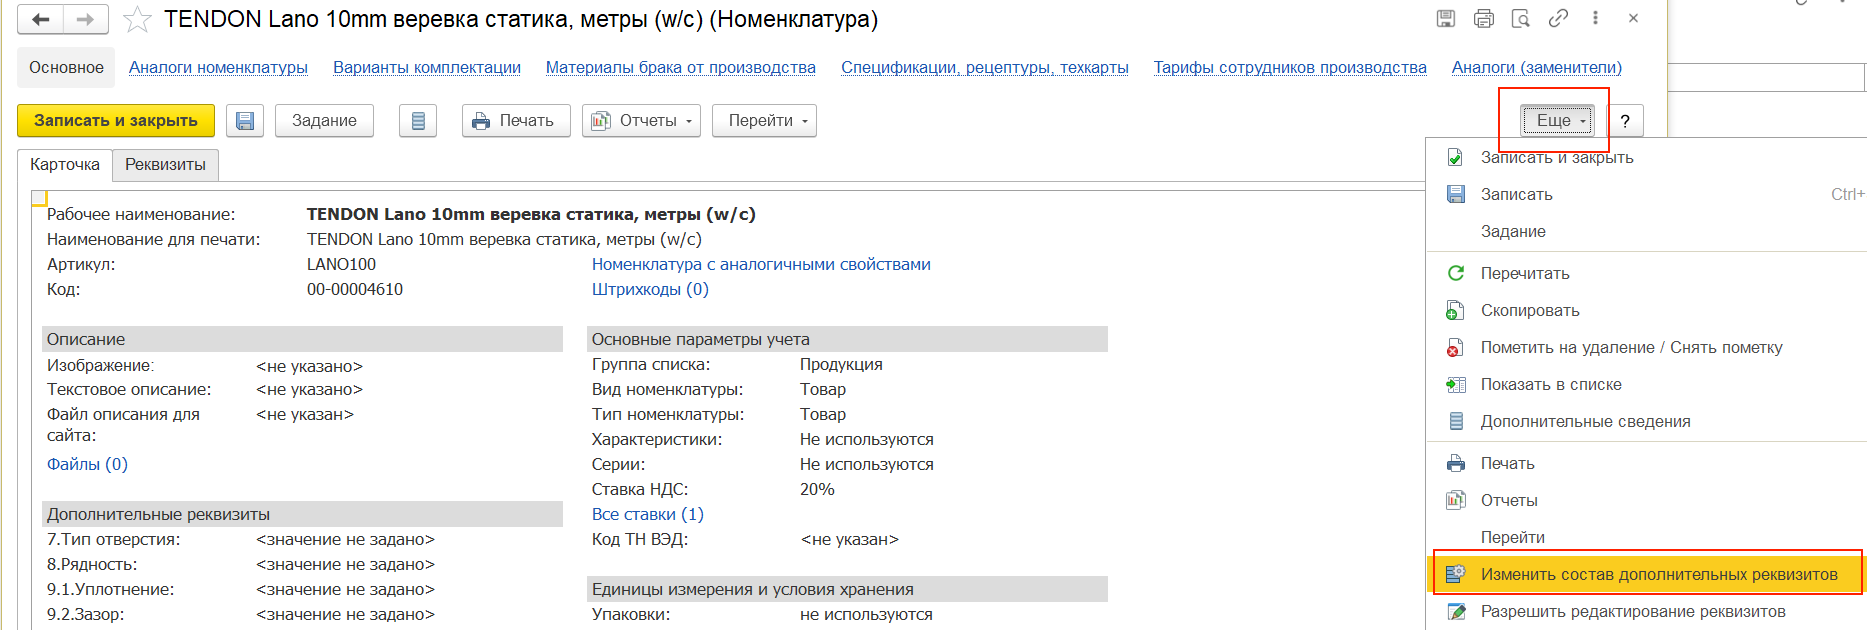Select Пометить на удаление / Снять пометку
This screenshot has width=1867, height=630.
click(1632, 348)
